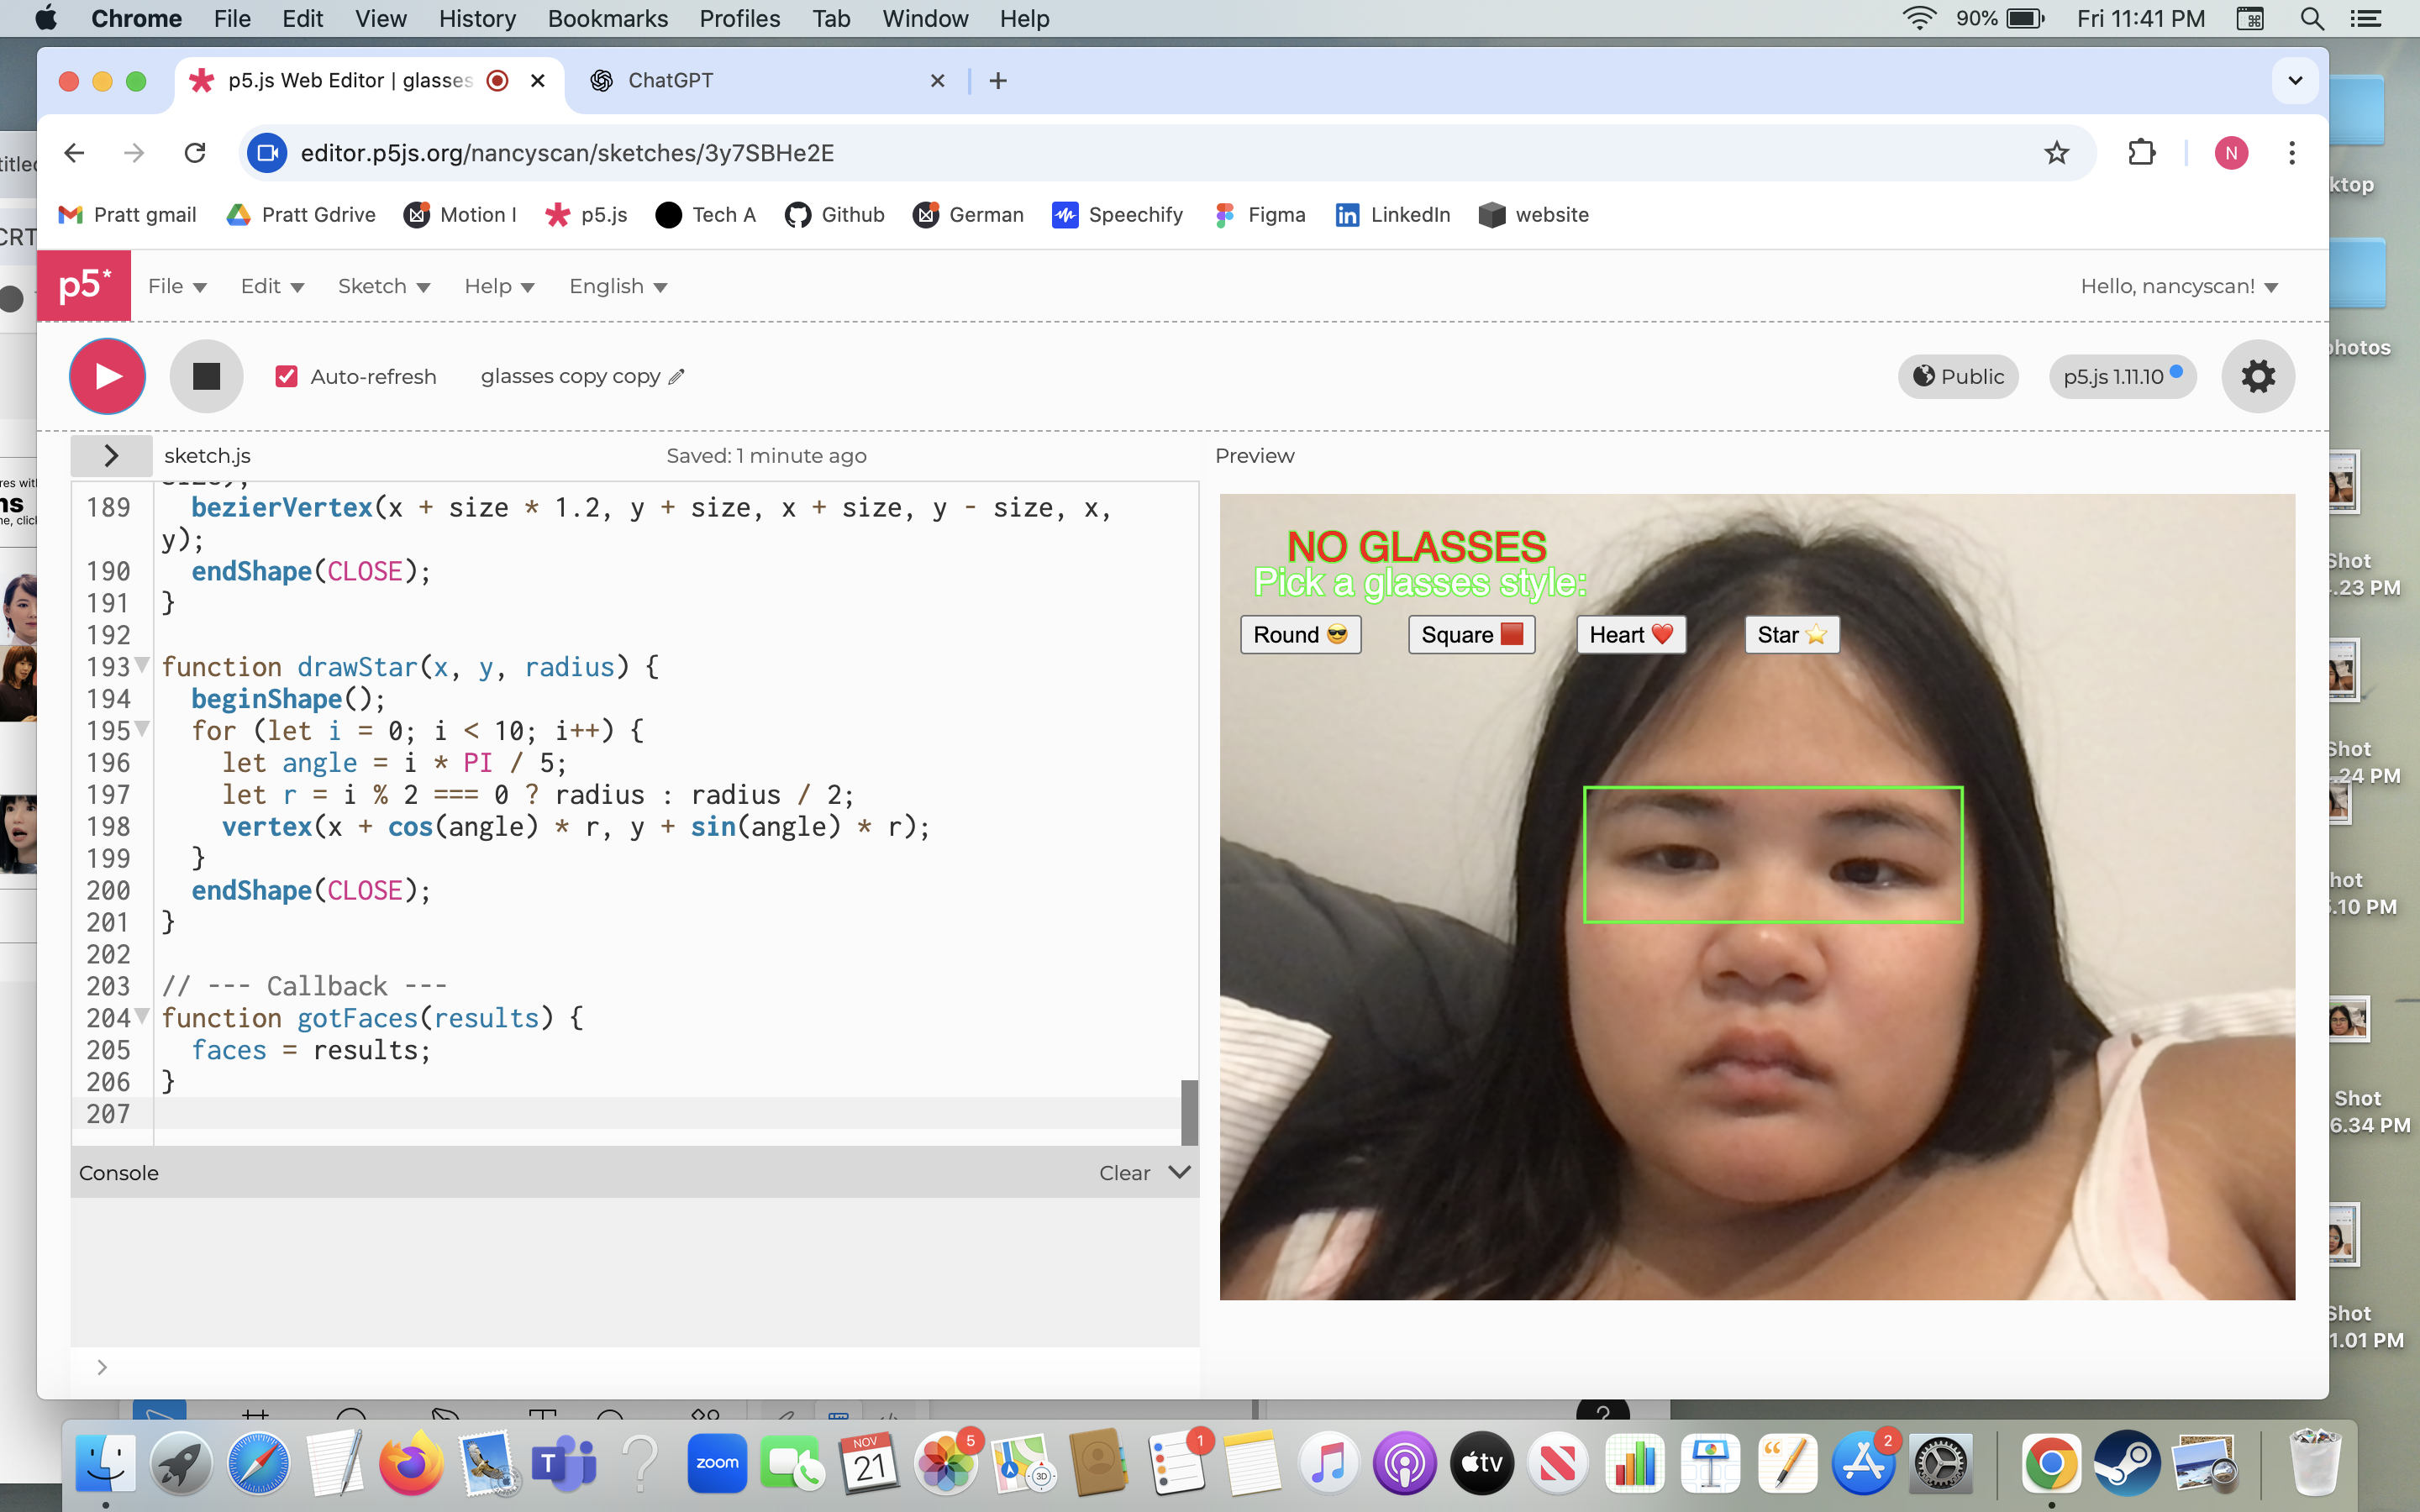This screenshot has width=2420, height=1512.
Task: Reload the page in Chrome
Action: point(195,153)
